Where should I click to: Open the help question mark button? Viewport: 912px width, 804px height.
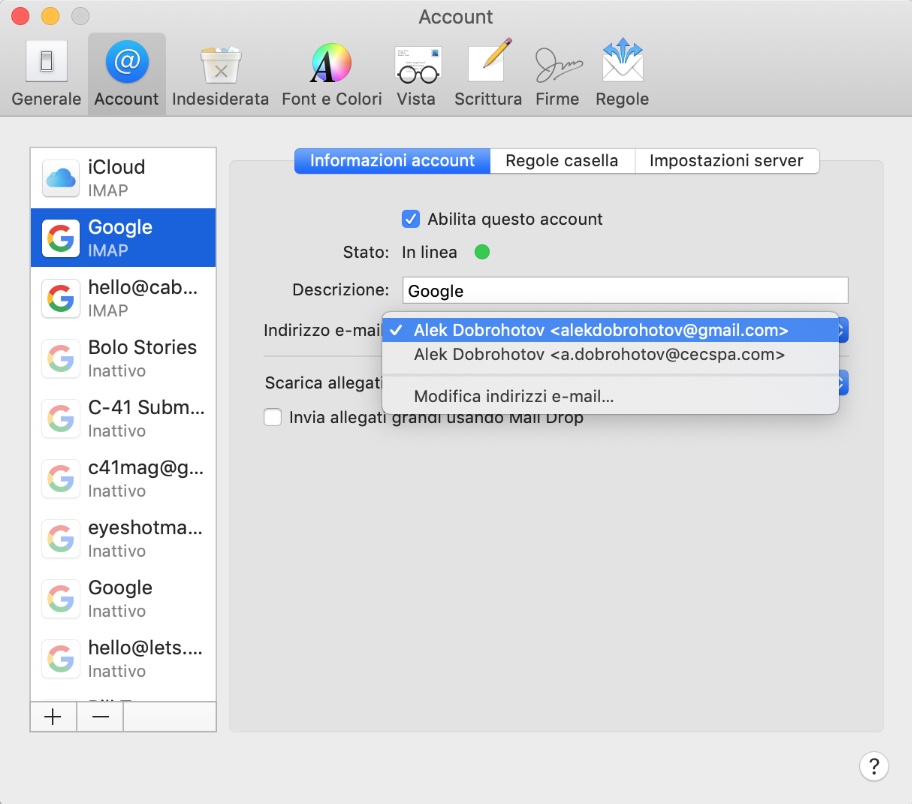coord(874,766)
